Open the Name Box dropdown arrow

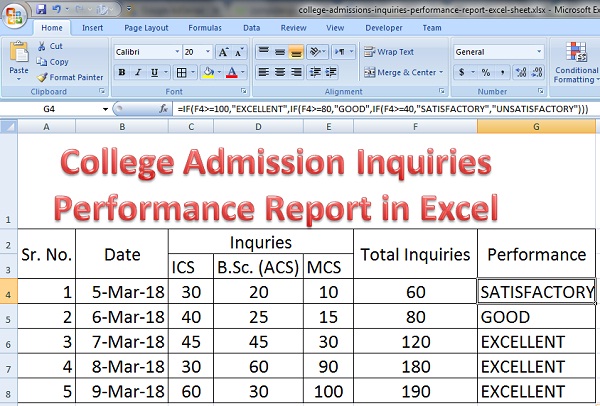[105, 109]
